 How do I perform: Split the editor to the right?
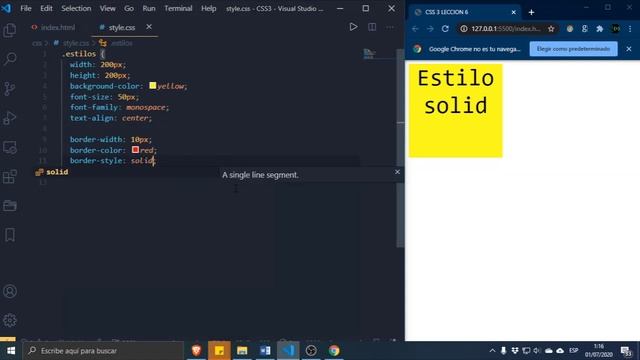point(372,27)
